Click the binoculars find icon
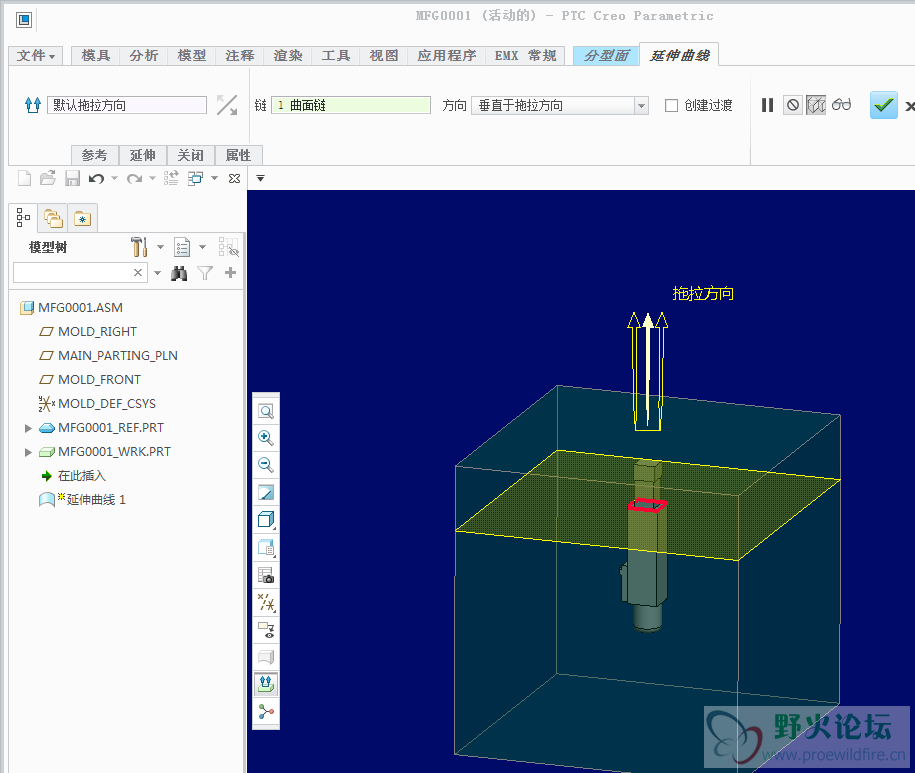915x773 pixels. [179, 273]
